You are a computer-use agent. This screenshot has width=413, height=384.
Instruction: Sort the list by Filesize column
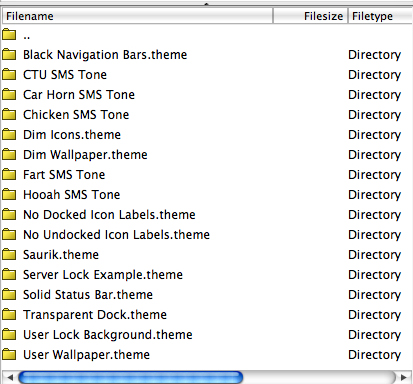310,16
